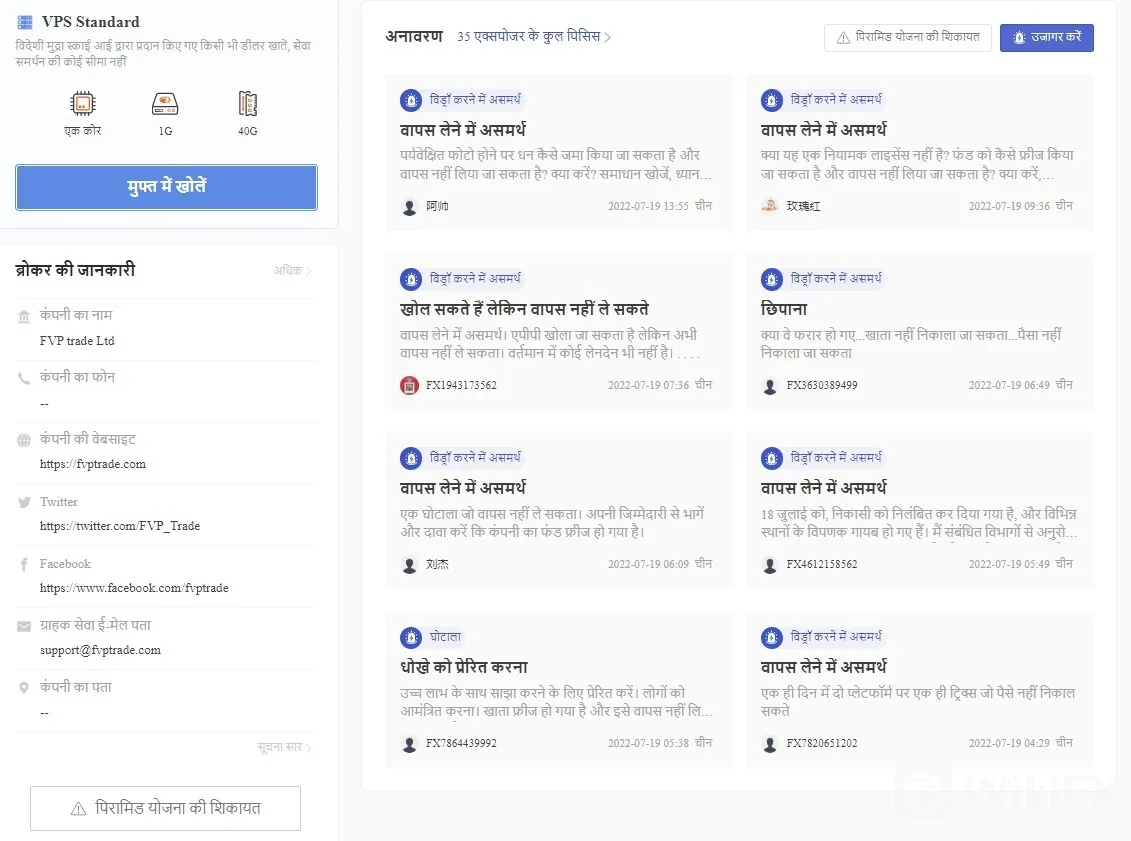This screenshot has width=1131, height=841.
Task: Open the FVP_Trade Twitter link
Action: 120,526
